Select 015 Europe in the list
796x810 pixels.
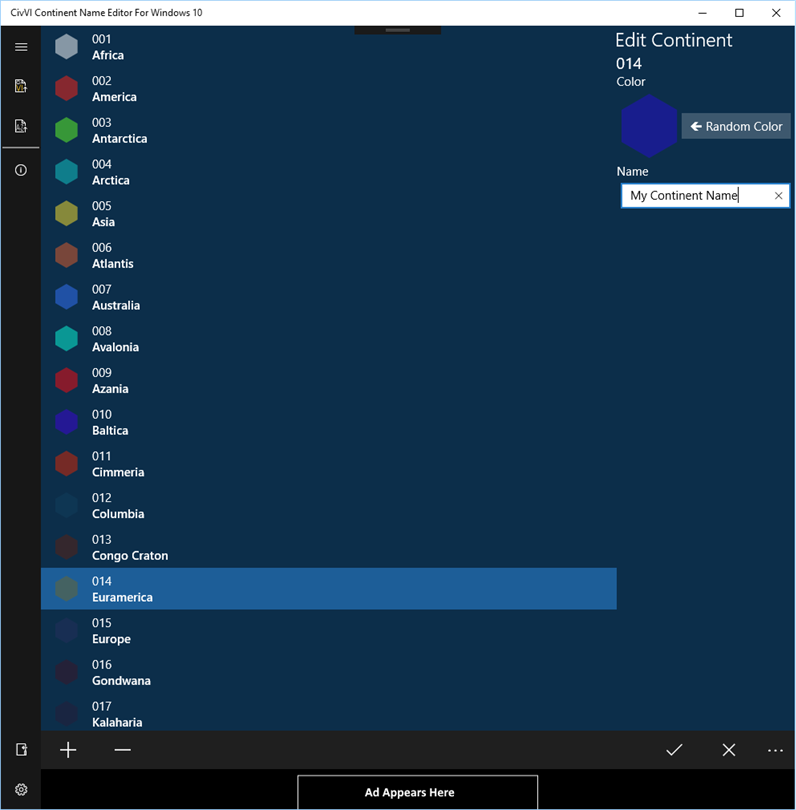pos(329,631)
